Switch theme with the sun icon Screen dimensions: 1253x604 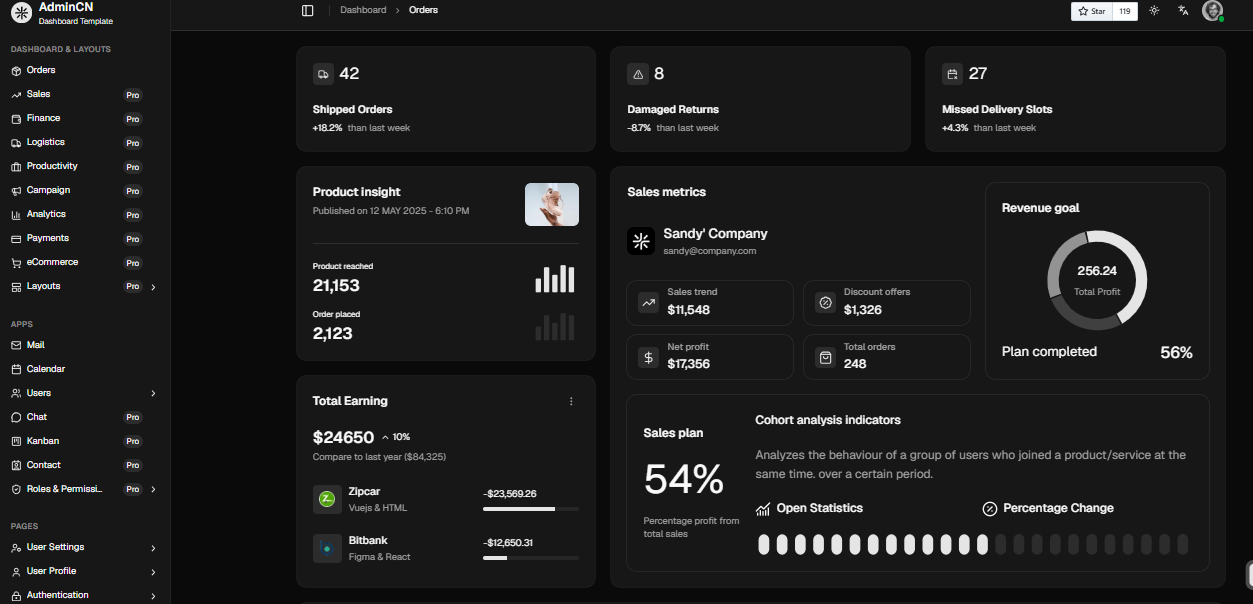point(1154,11)
